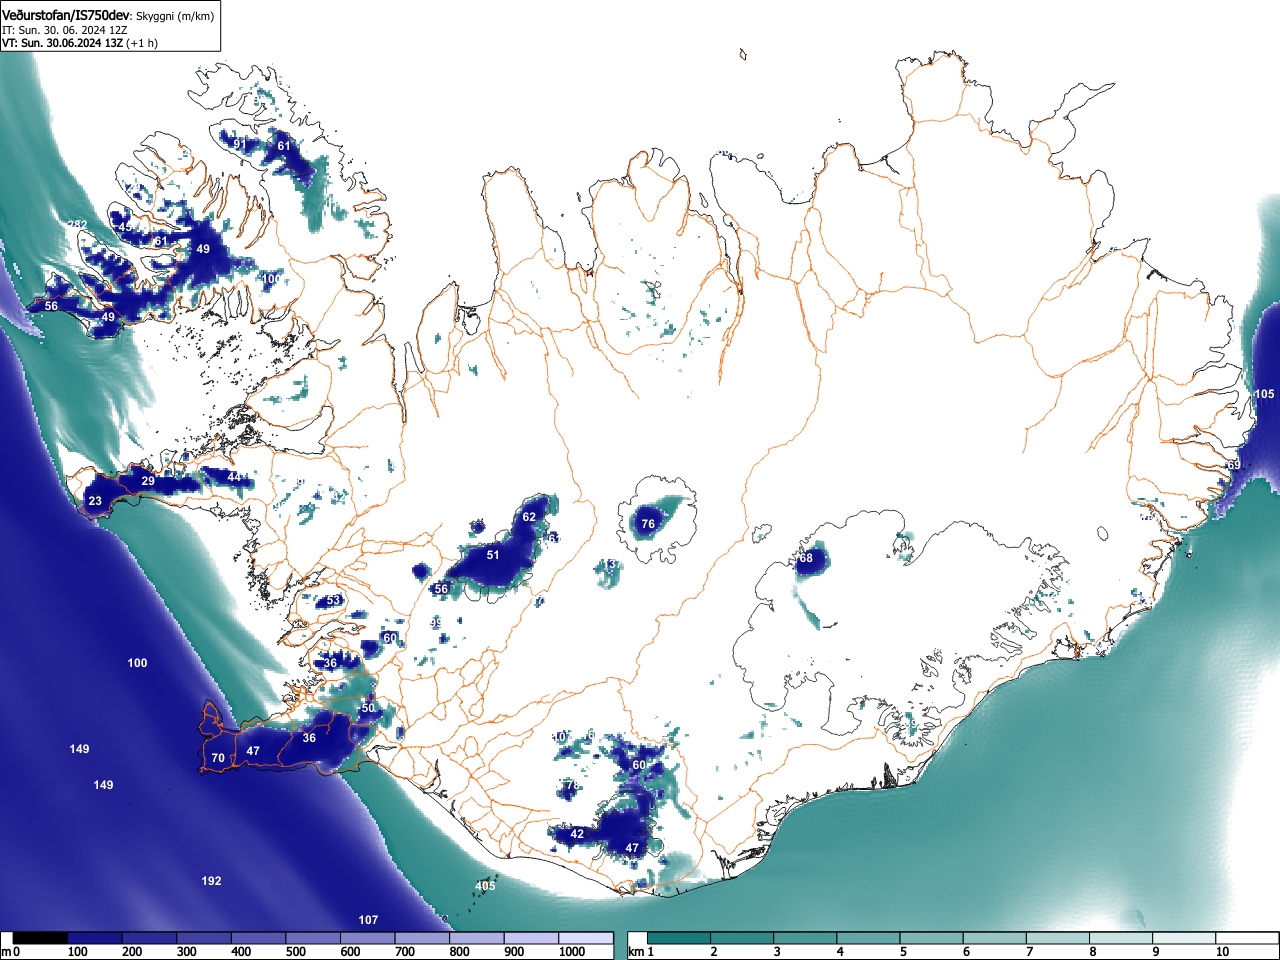Click the 500 tick on the meter legend
Viewport: 1280px width, 960px height.
[x=296, y=952]
